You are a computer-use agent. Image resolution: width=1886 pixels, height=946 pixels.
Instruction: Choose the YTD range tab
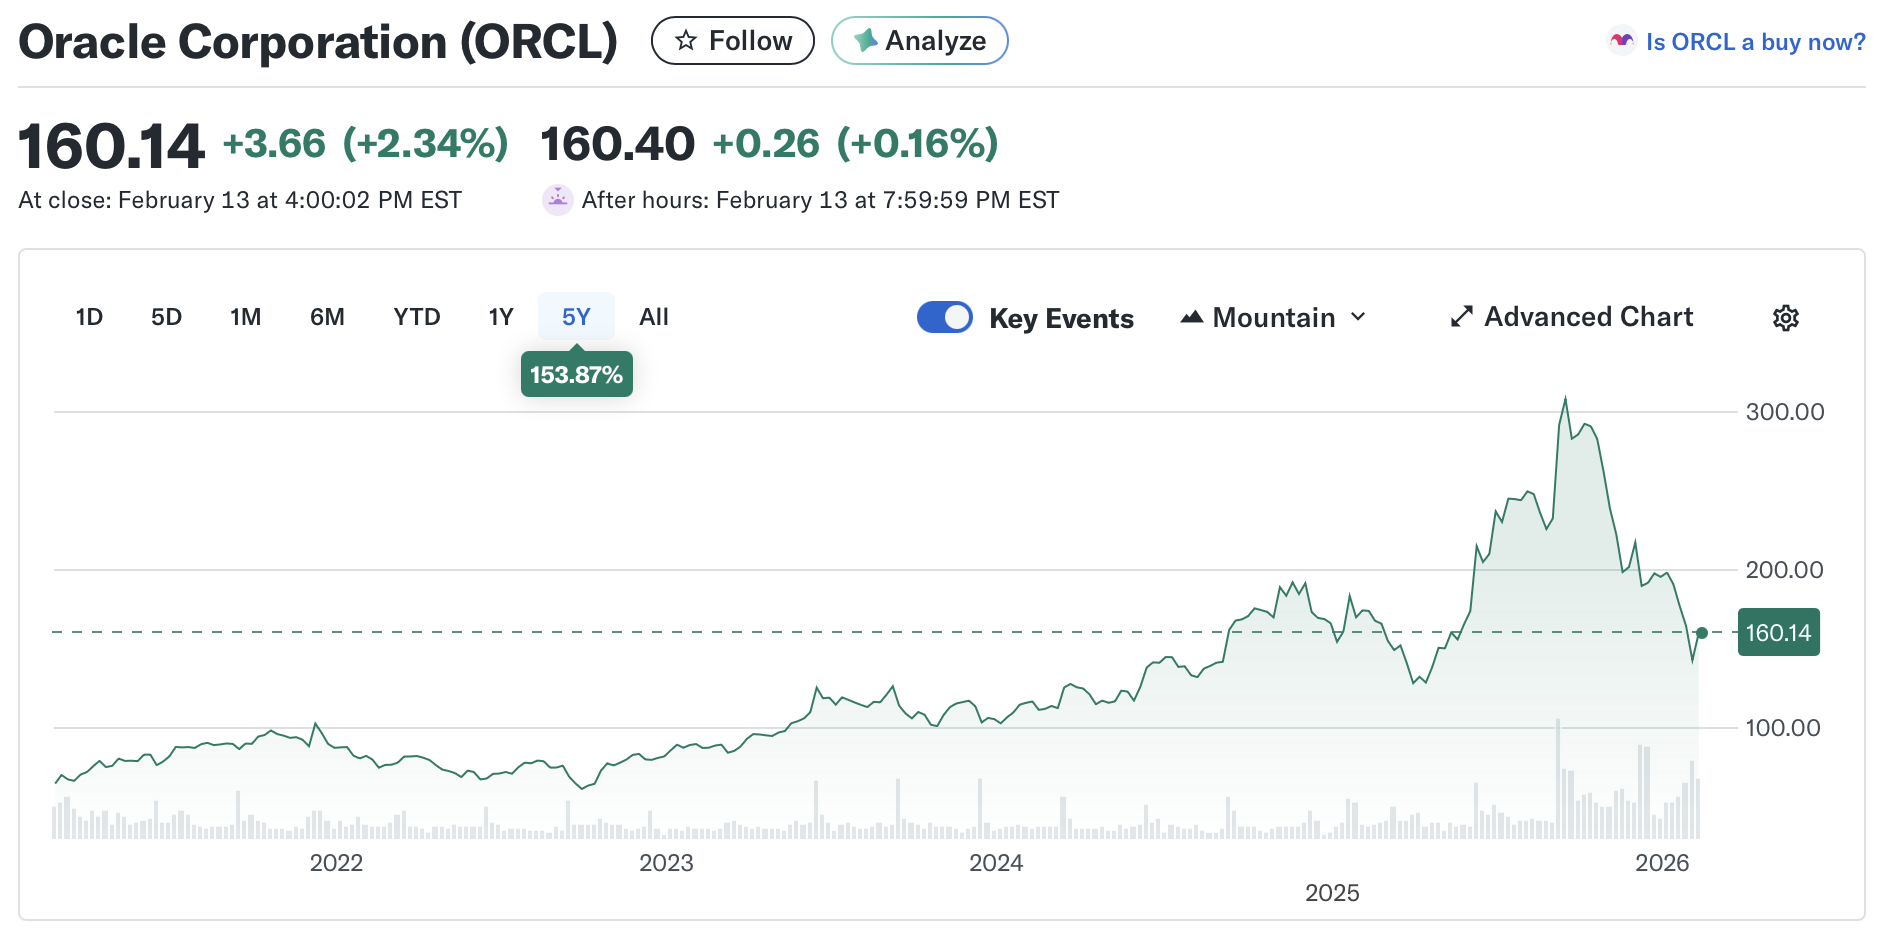click(416, 317)
